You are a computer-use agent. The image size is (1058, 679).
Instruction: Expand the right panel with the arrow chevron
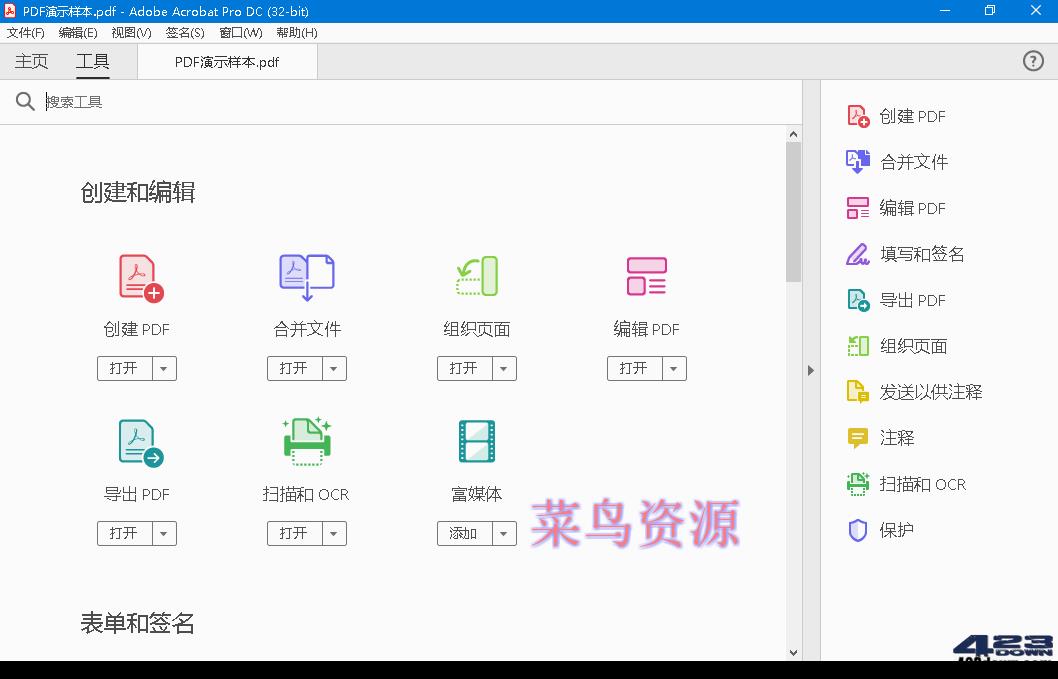tap(810, 370)
